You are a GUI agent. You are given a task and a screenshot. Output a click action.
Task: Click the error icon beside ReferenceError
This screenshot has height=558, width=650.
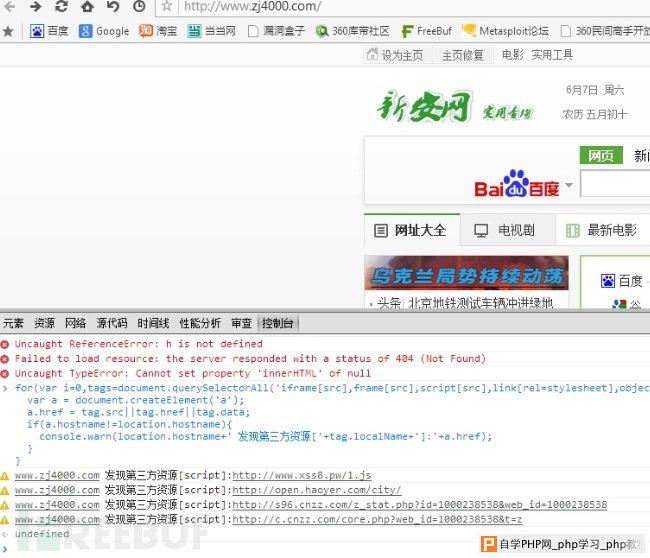tap(5, 344)
